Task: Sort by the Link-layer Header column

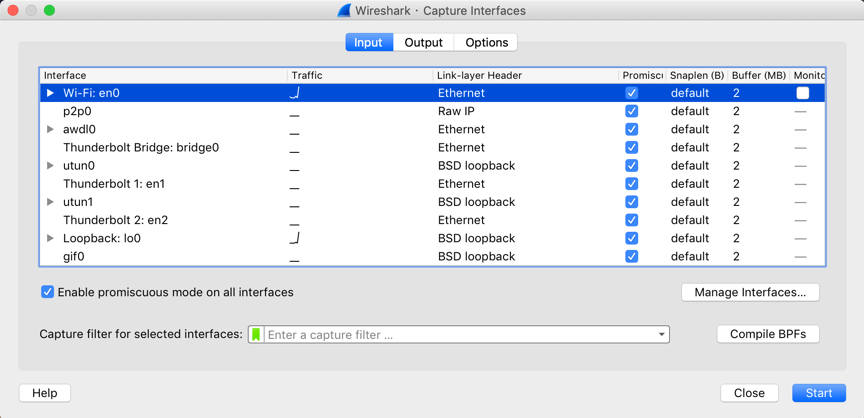Action: [x=525, y=75]
